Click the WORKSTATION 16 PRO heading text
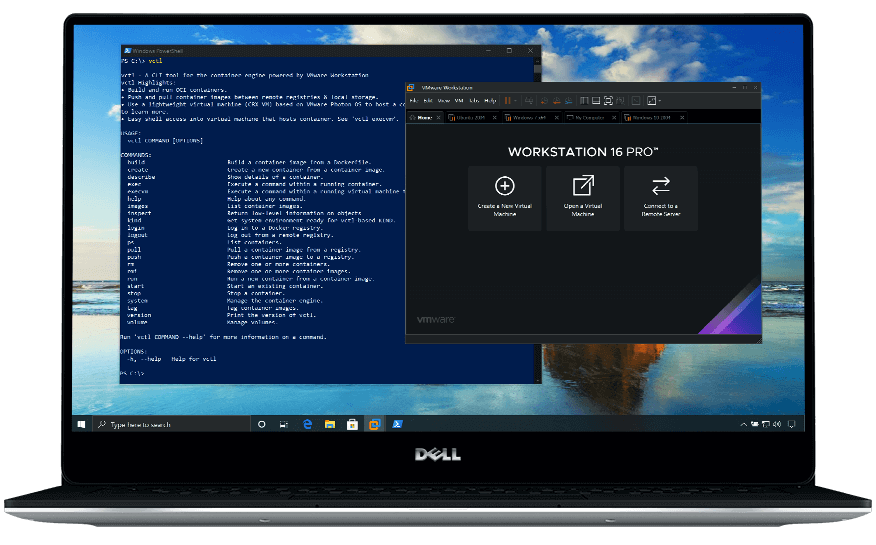This screenshot has width=876, height=545. tap(583, 152)
